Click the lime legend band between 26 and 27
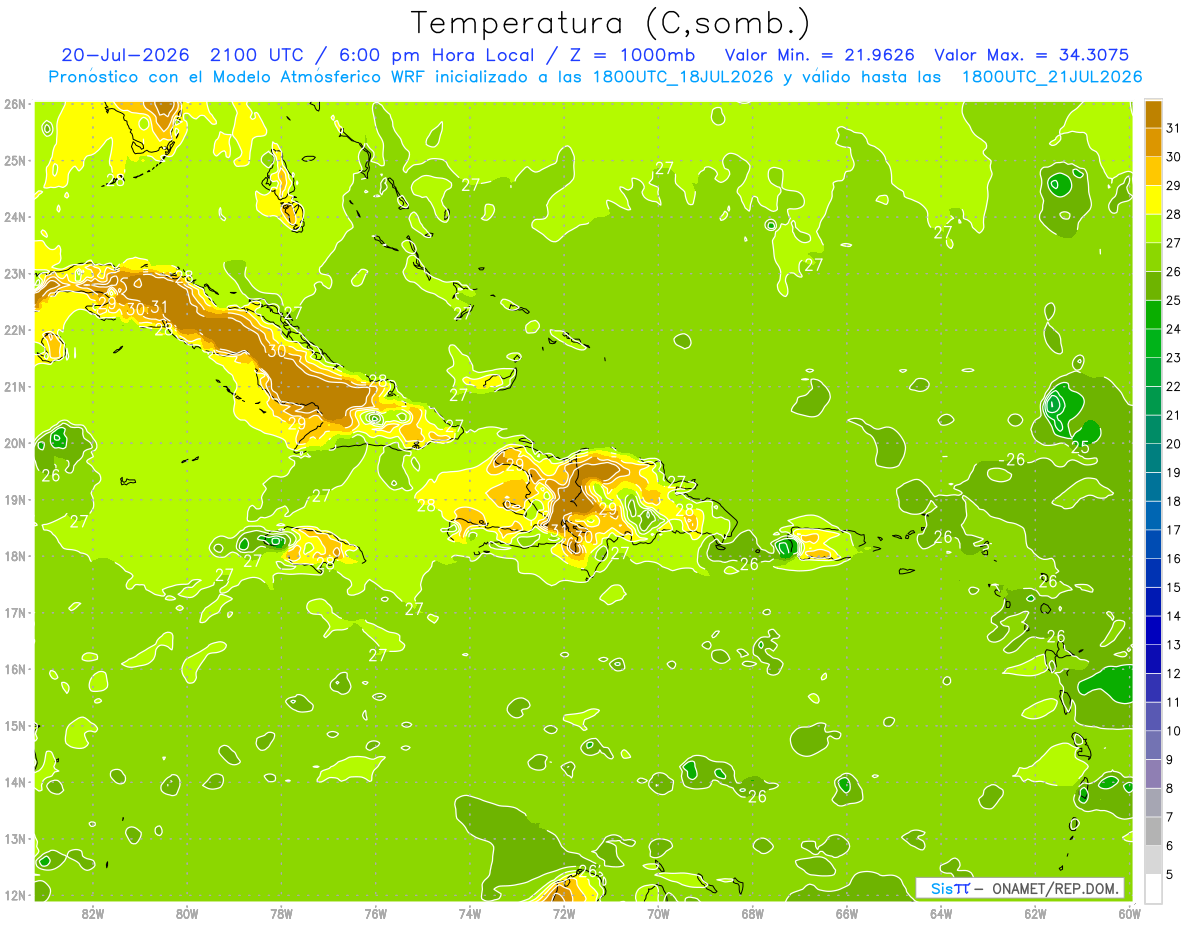The height and width of the screenshot is (927, 1200). tap(1153, 256)
